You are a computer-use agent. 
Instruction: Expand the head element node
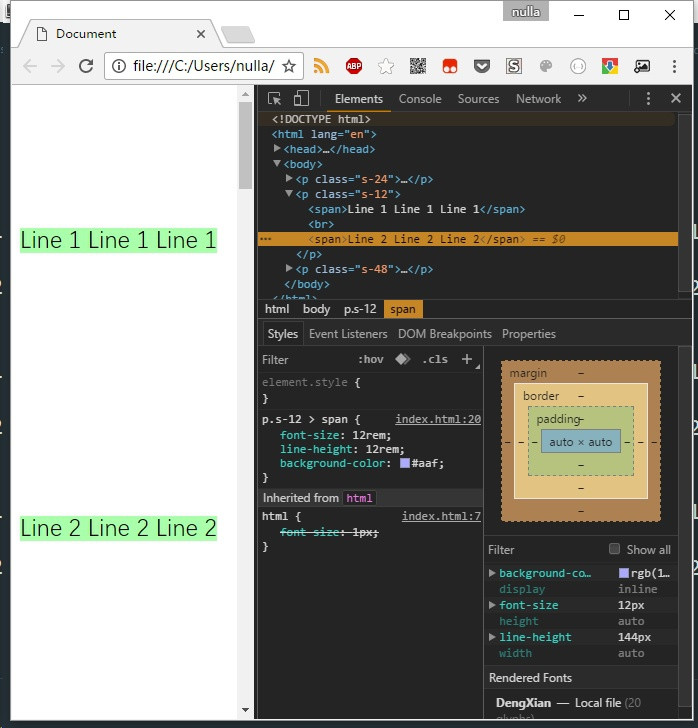278,149
